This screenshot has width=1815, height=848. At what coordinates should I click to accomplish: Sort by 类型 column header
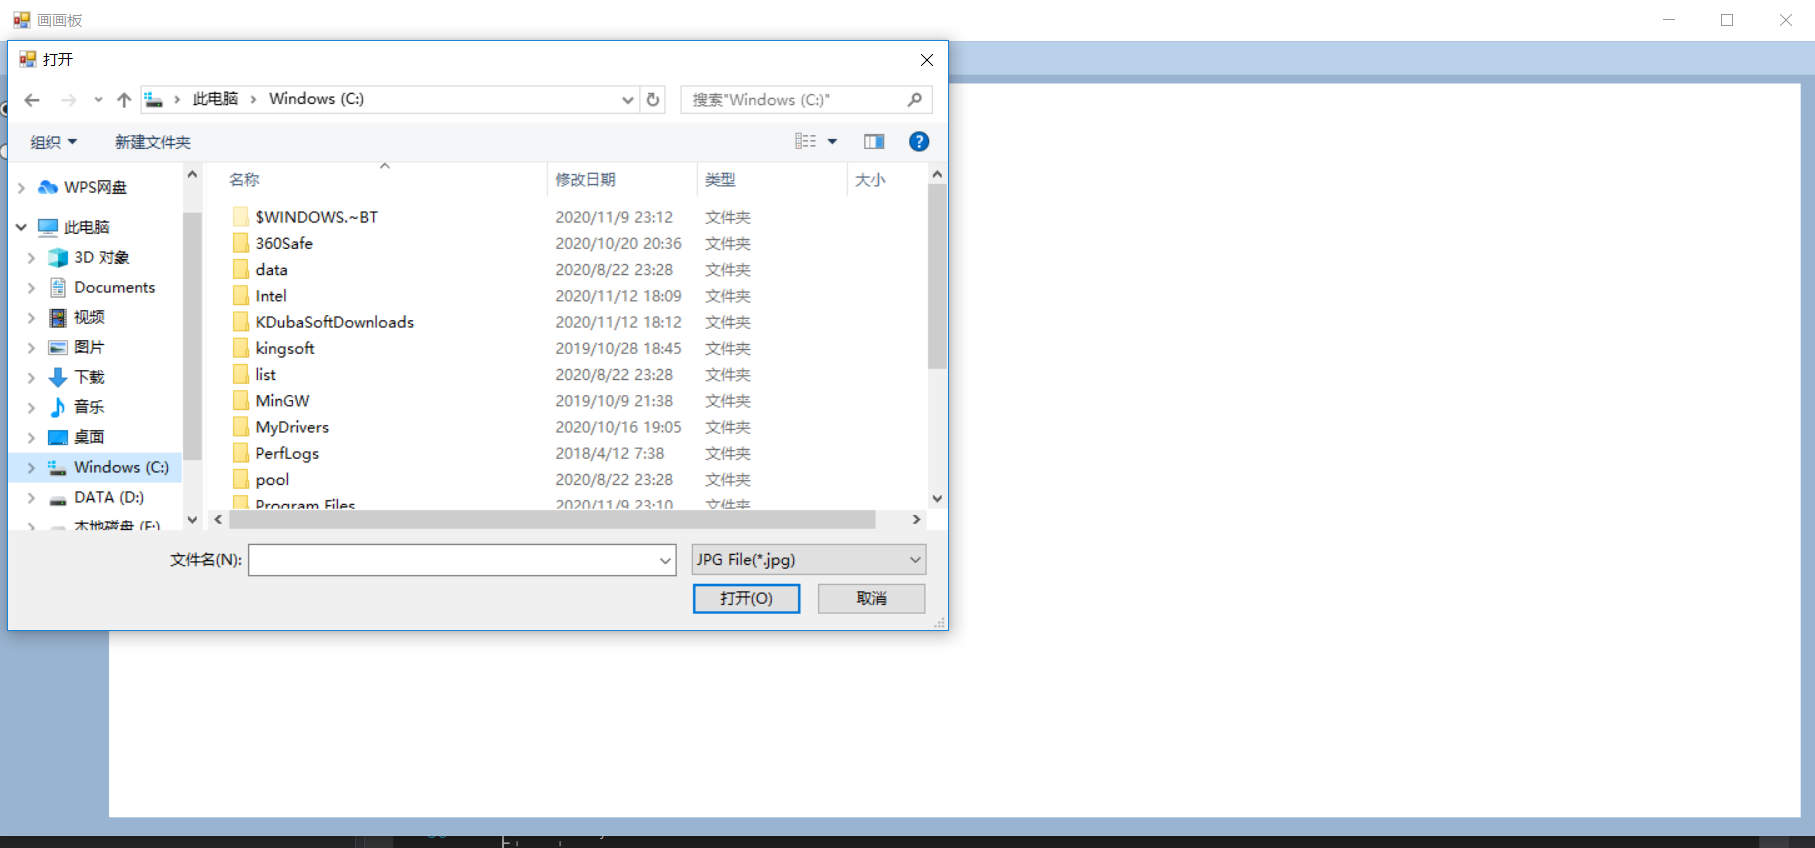[771, 180]
